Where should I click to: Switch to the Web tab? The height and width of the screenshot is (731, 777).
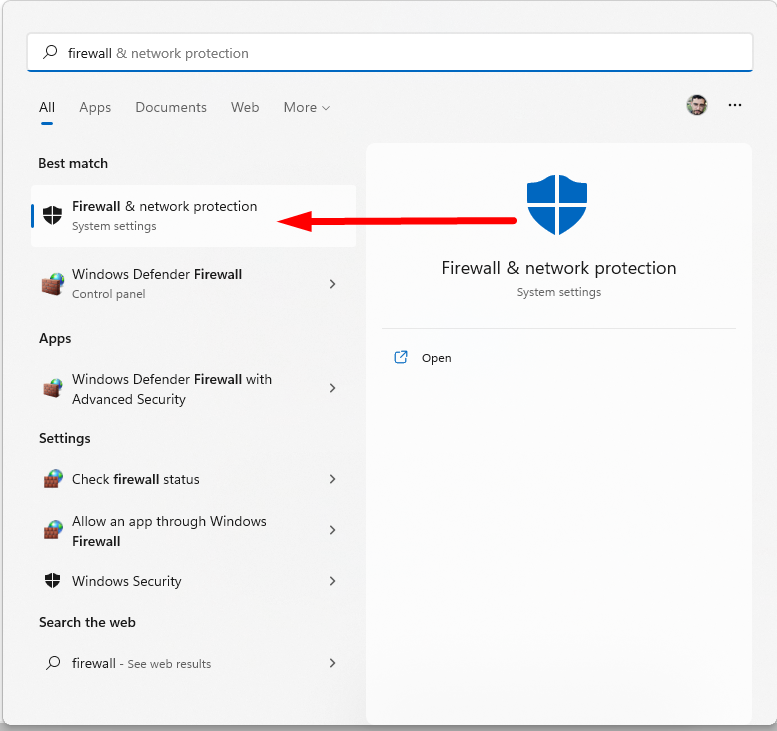[245, 107]
